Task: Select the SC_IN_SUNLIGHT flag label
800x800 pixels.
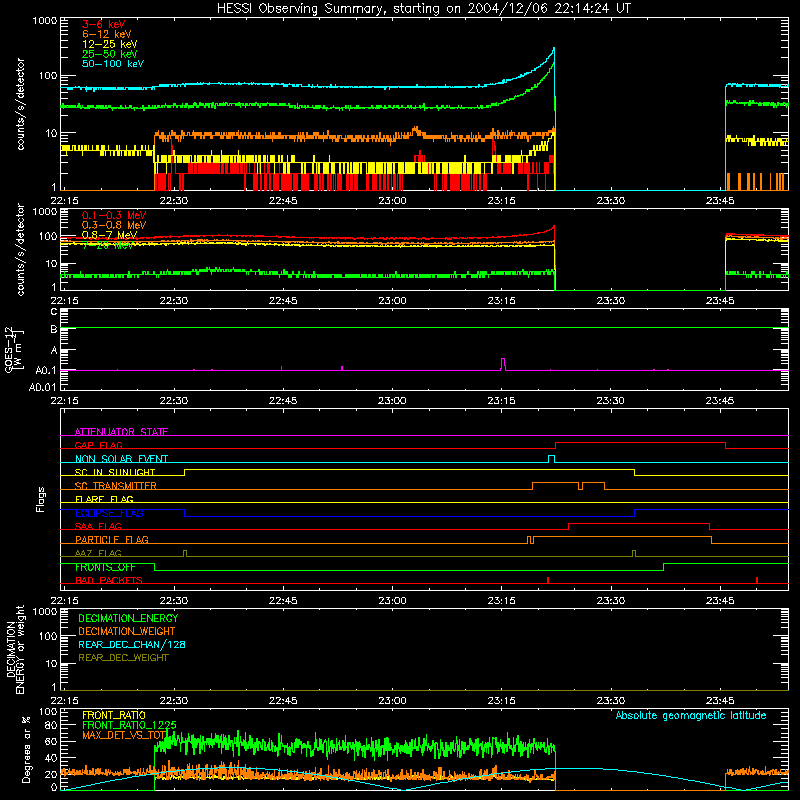Action: click(x=115, y=472)
